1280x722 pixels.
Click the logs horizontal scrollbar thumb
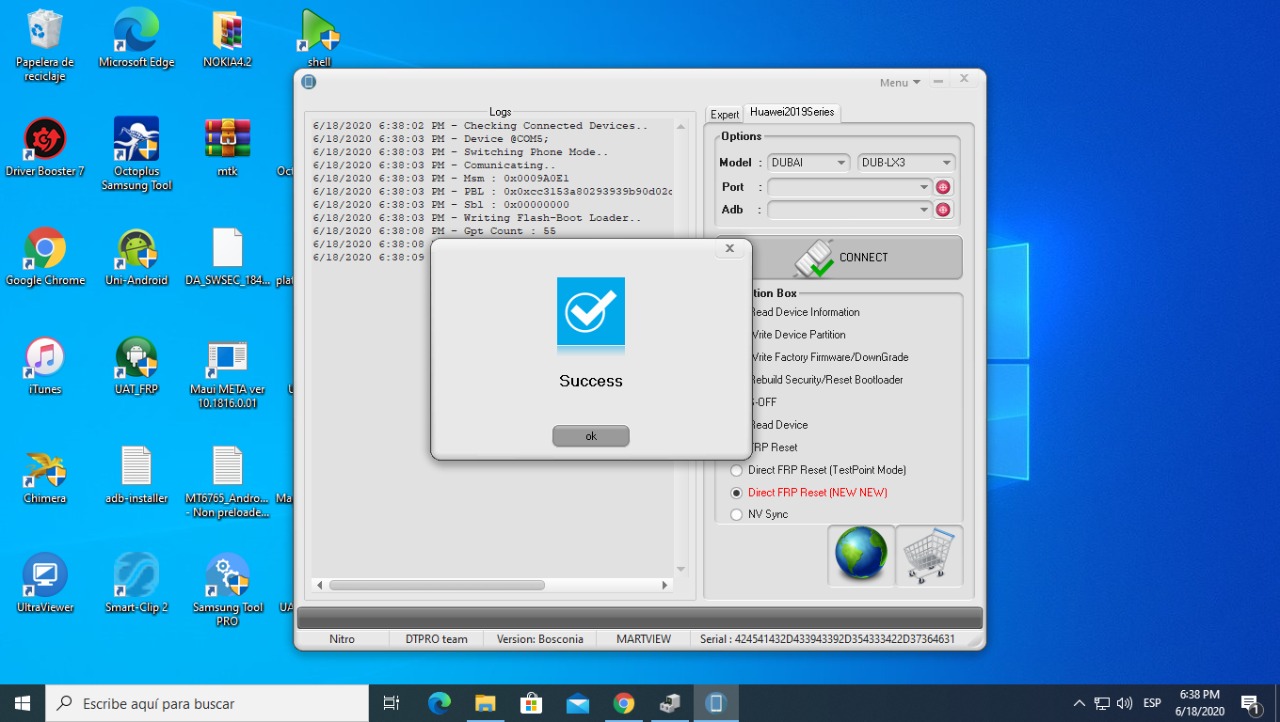tap(437, 585)
